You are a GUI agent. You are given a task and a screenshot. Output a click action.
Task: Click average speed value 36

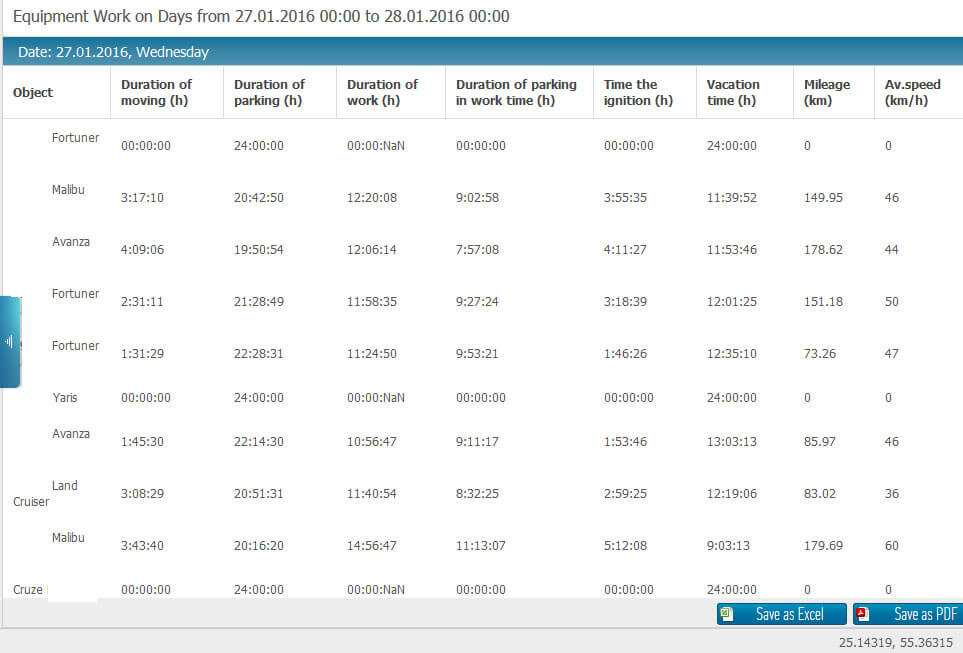[x=891, y=494]
